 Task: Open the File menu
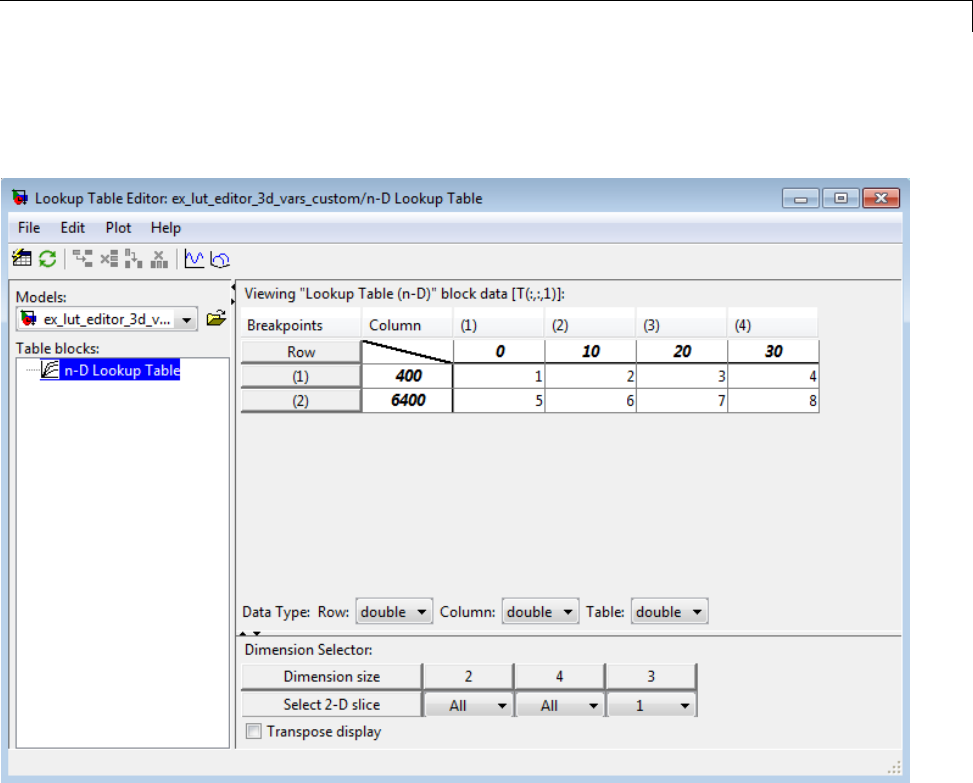coord(29,228)
